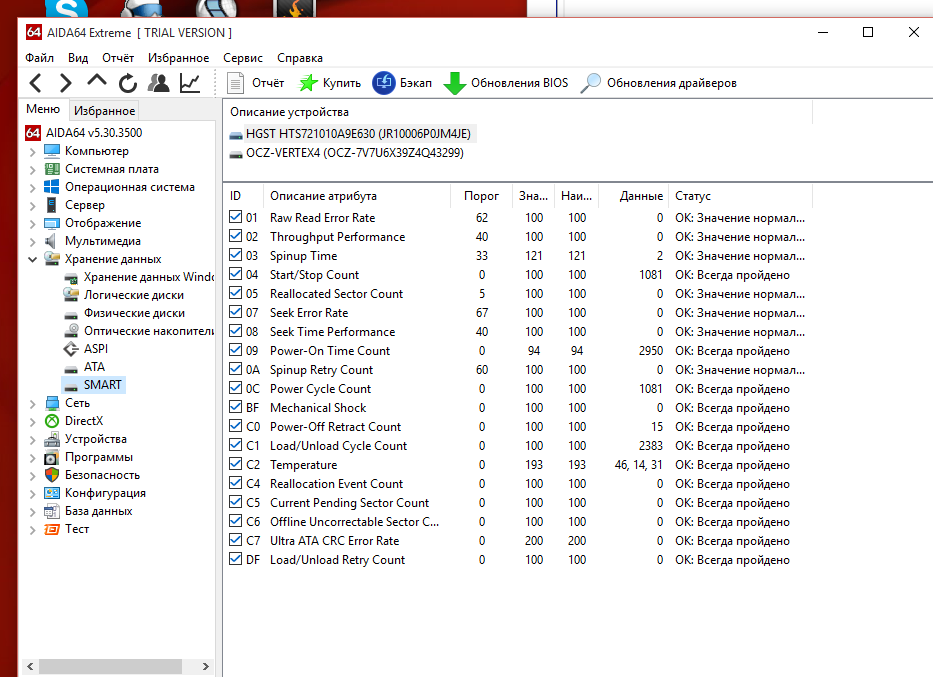
Task: Switch to the Меню tab
Action: (x=43, y=109)
